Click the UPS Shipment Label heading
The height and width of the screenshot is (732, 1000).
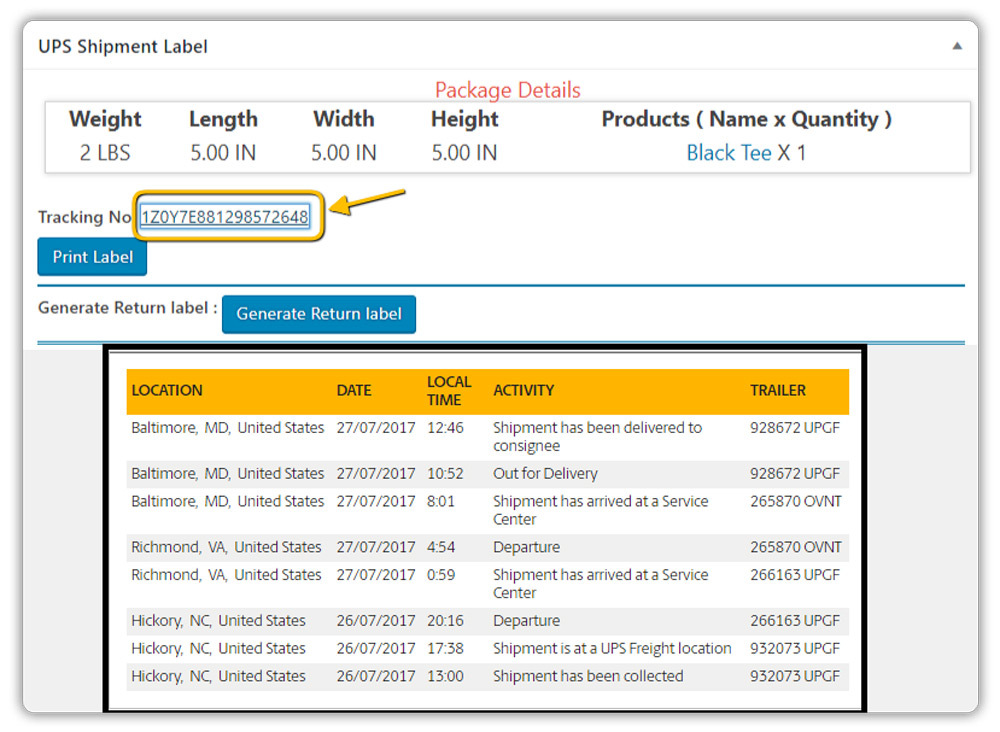point(123,47)
